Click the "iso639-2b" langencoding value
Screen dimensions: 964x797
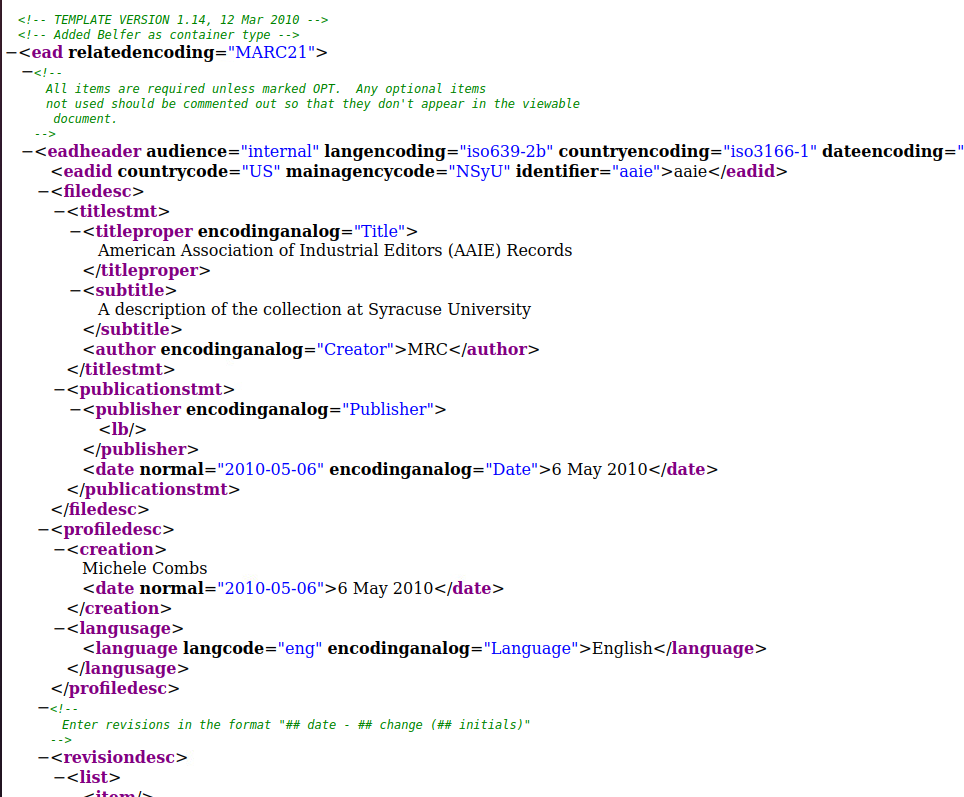506,152
